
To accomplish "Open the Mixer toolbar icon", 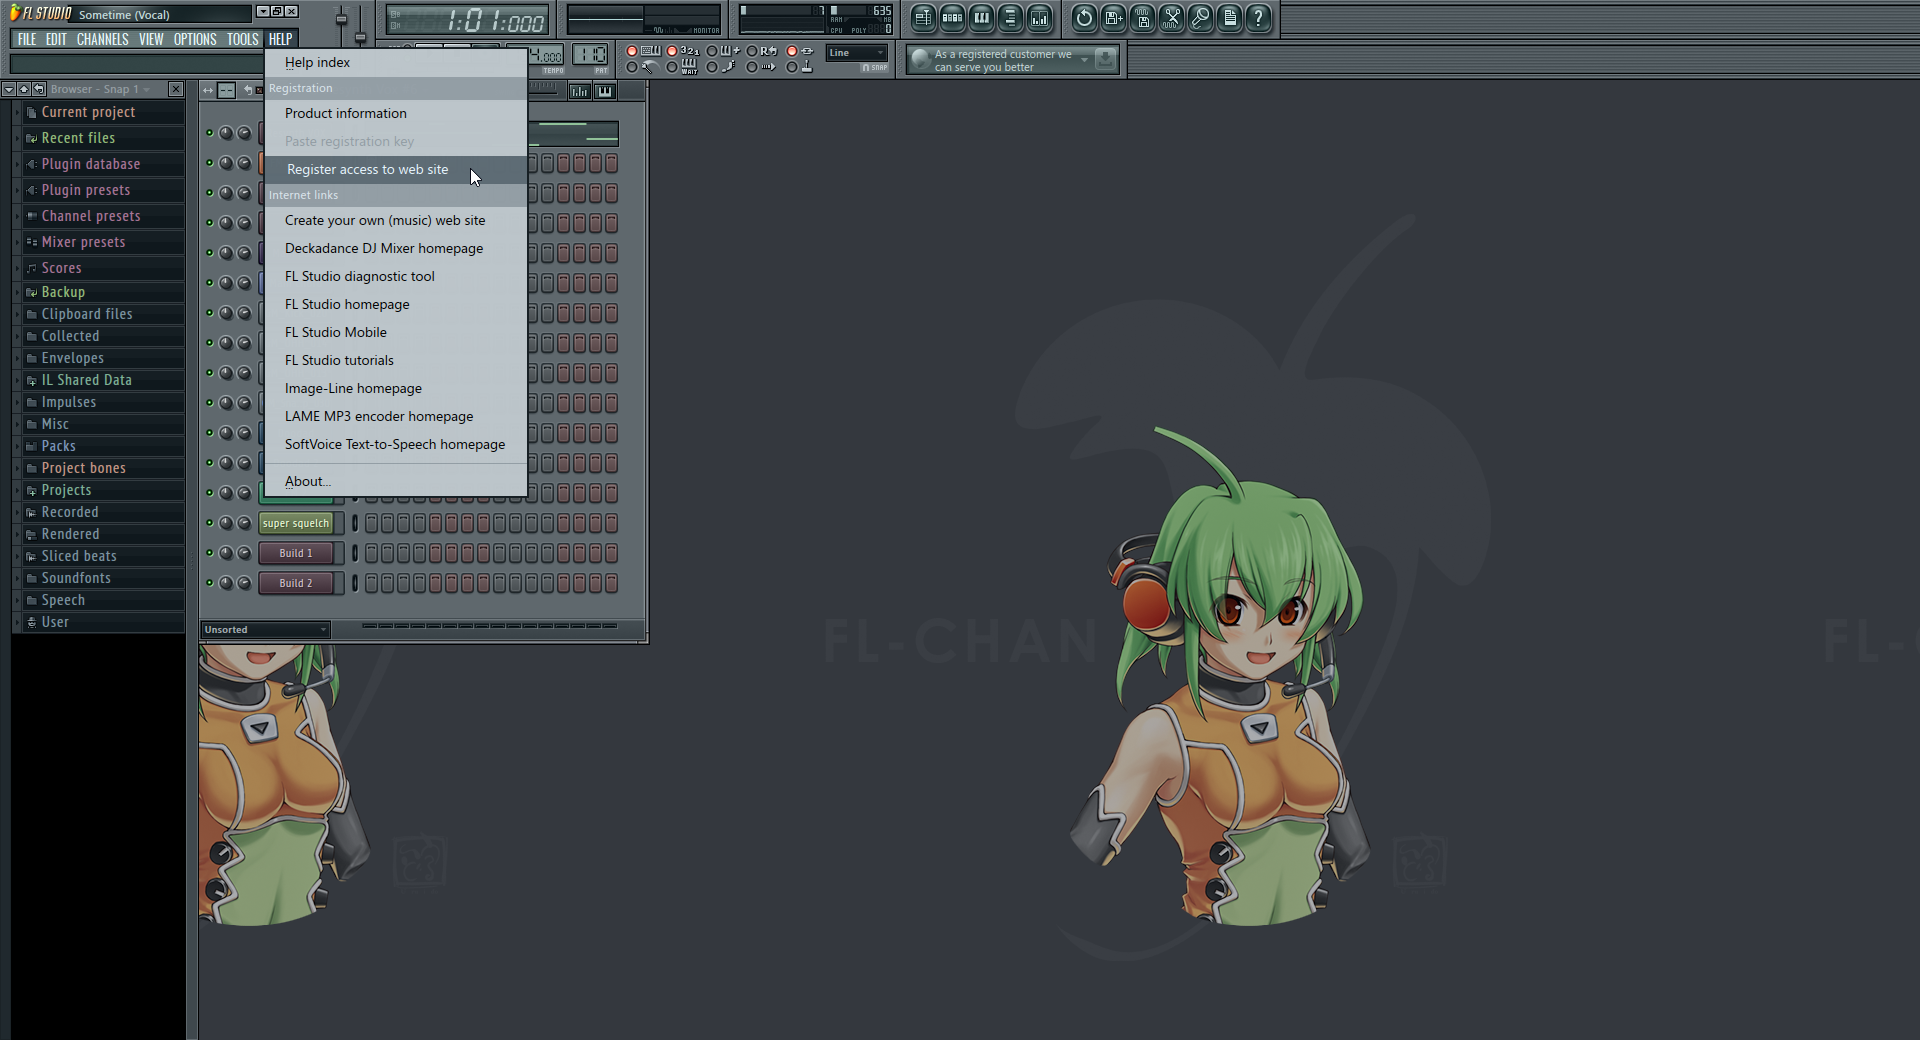I will (1040, 17).
